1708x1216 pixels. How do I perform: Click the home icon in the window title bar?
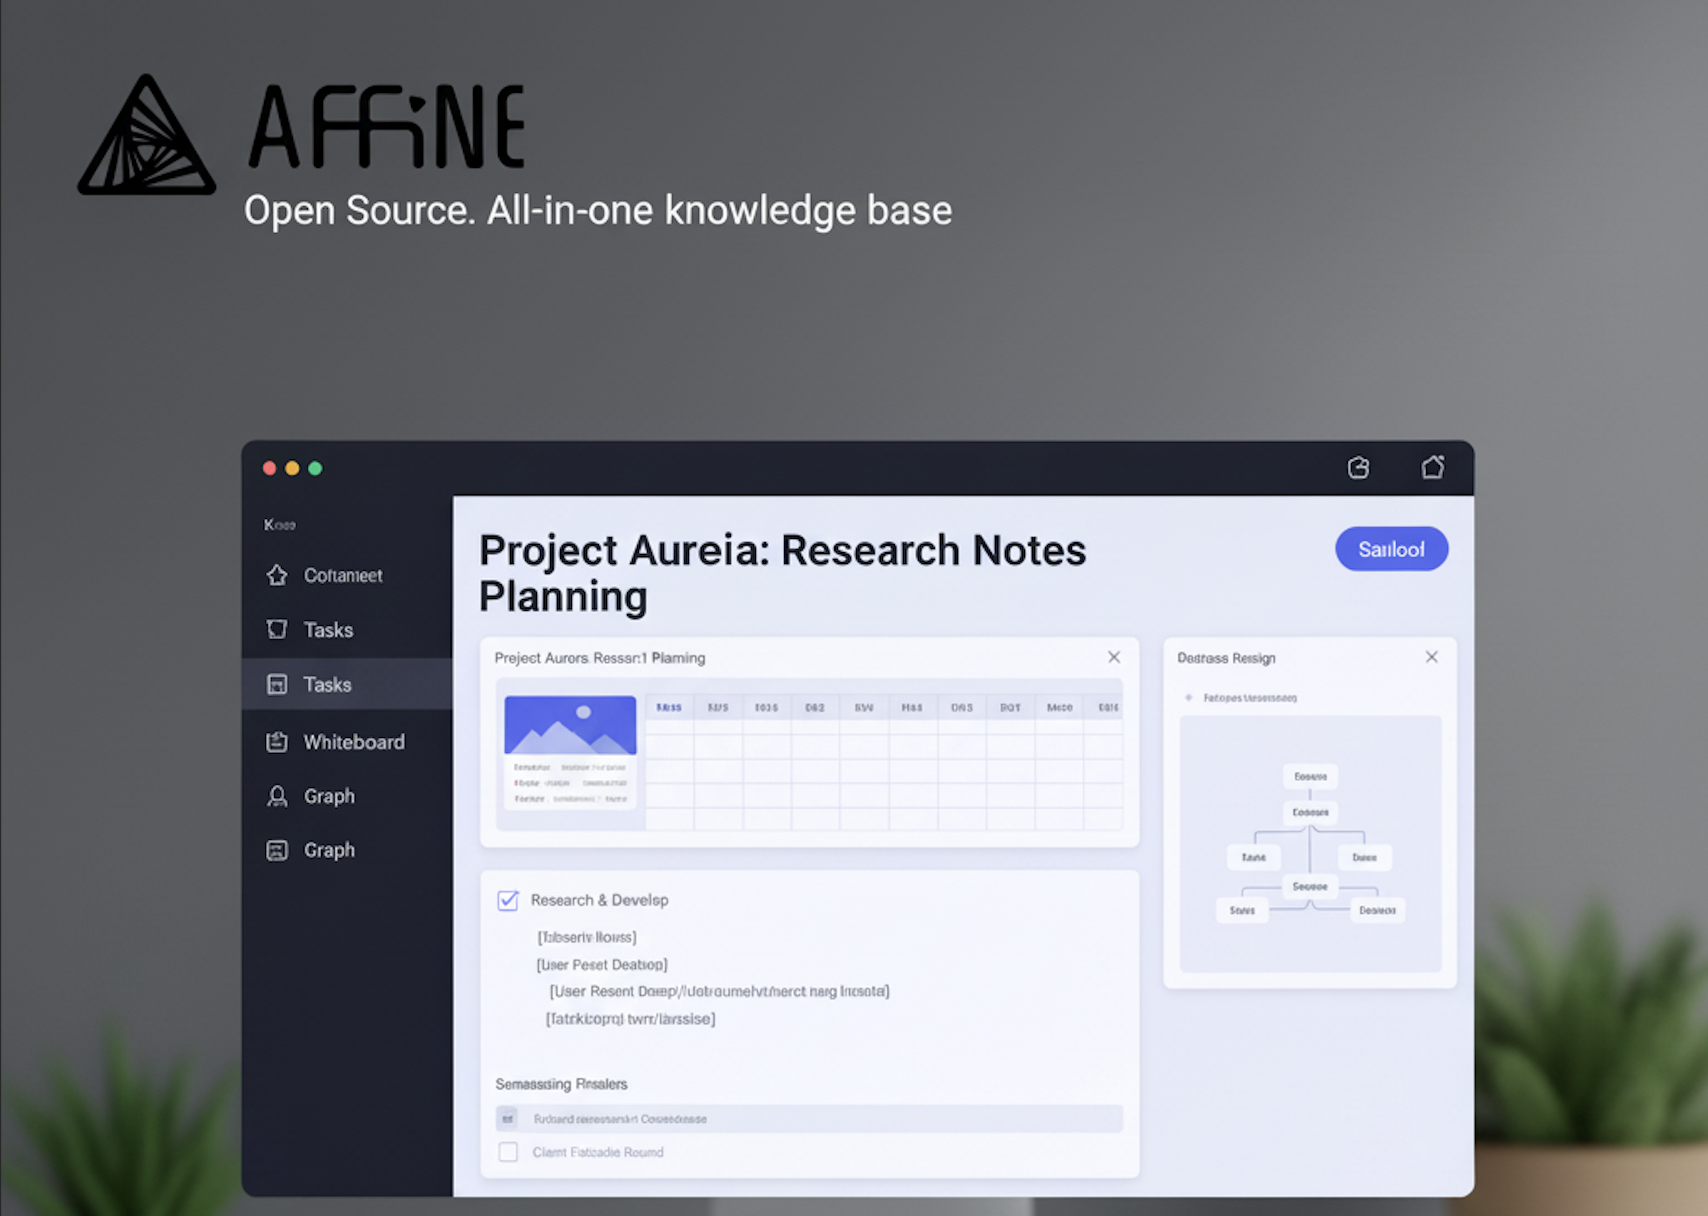(x=1433, y=467)
